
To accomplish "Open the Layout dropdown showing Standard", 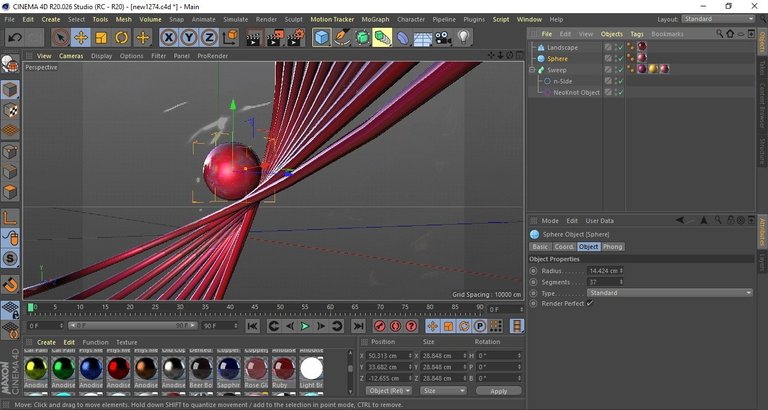I will 718,19.
